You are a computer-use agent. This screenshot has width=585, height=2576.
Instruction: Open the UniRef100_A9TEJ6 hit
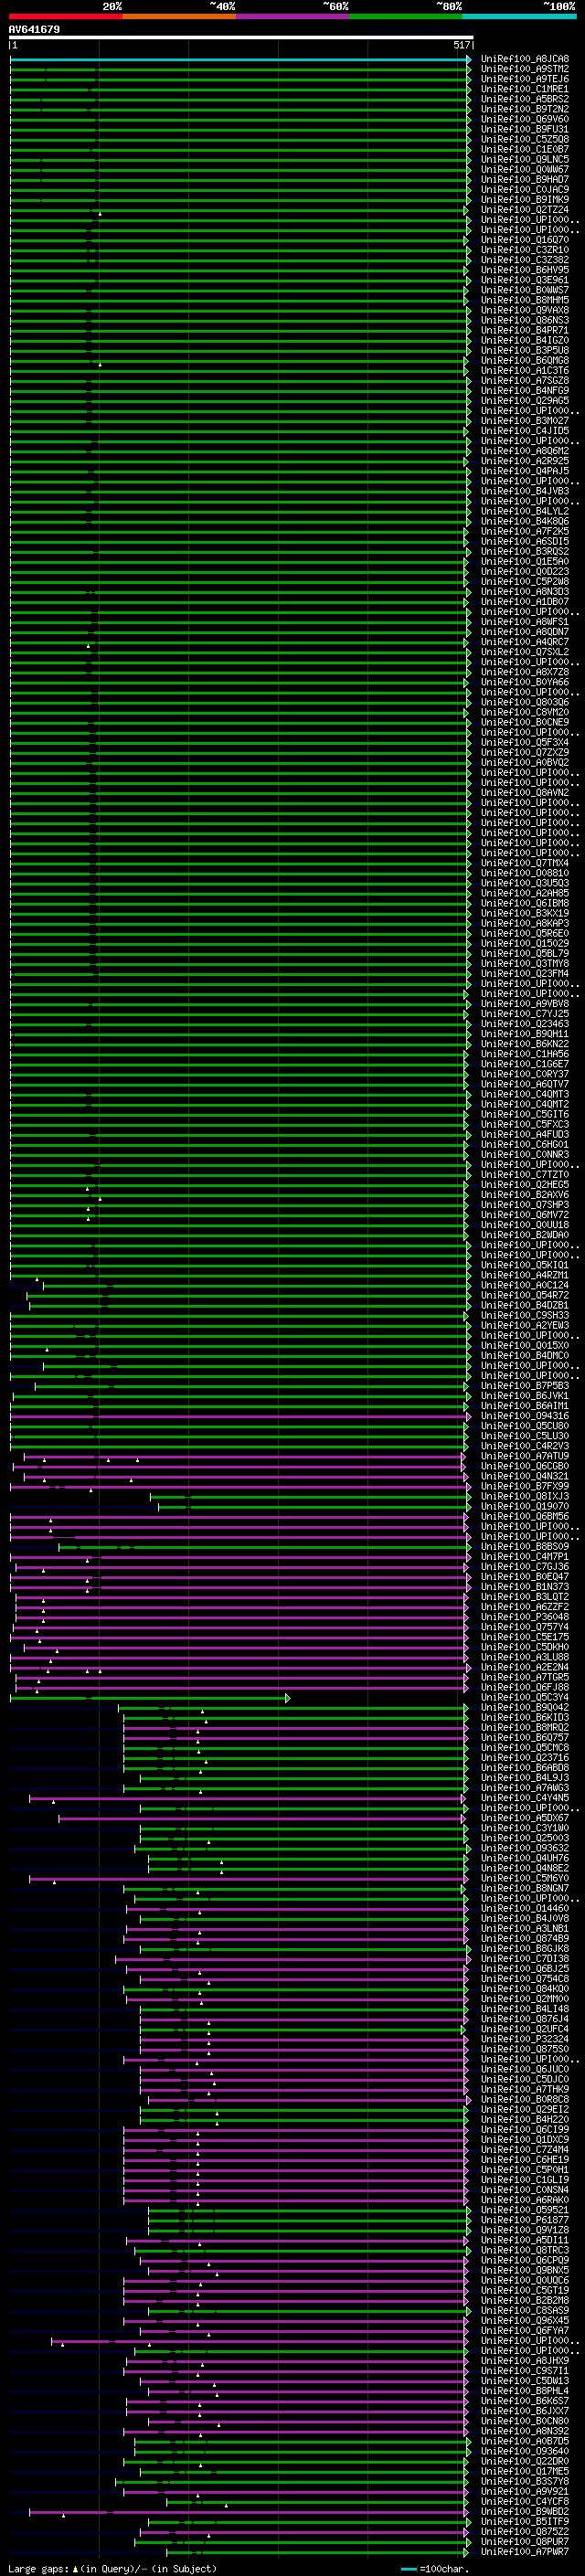point(525,79)
